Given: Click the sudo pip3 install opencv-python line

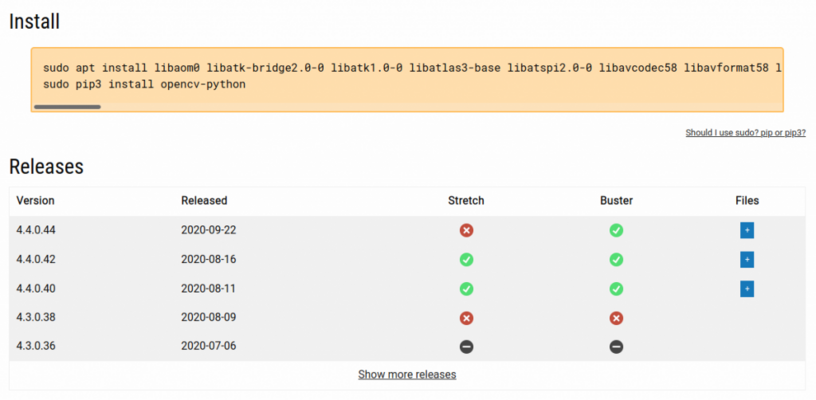Looking at the screenshot, I should coord(145,84).
